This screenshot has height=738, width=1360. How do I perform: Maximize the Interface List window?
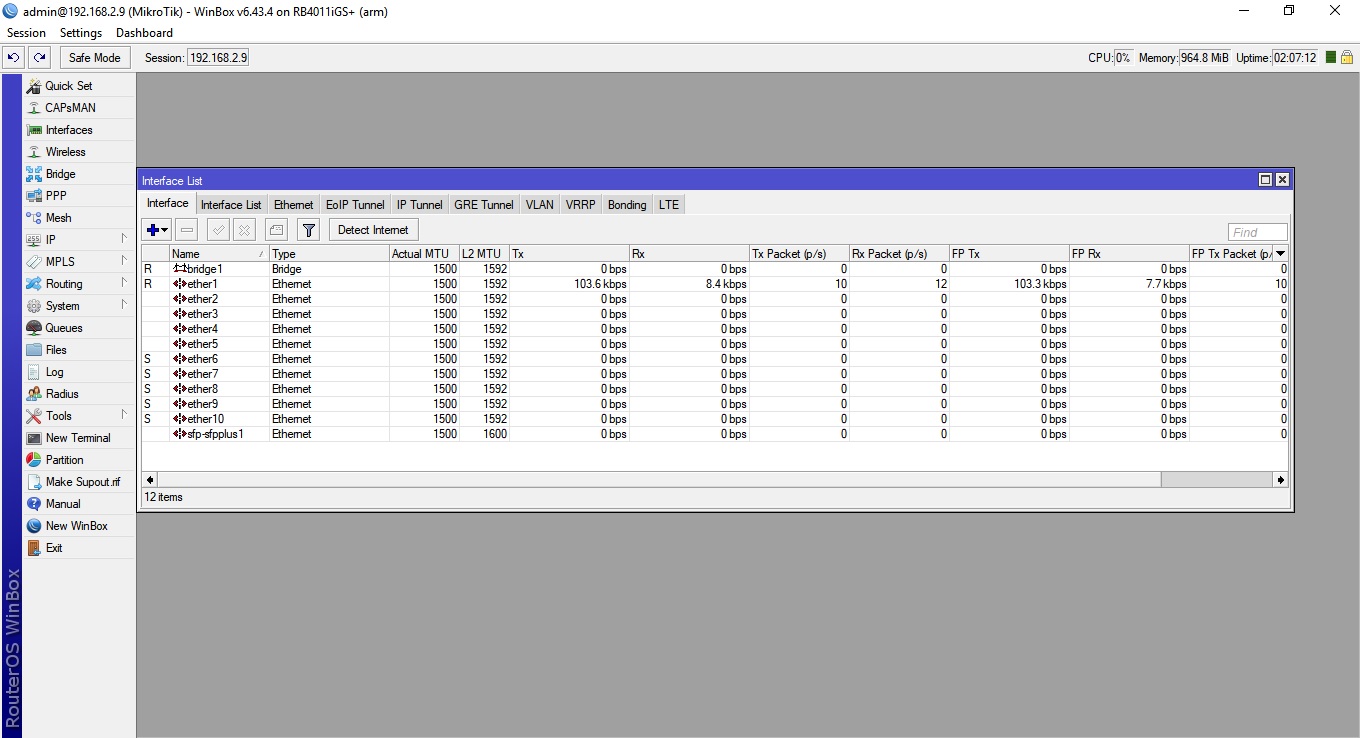click(1265, 180)
